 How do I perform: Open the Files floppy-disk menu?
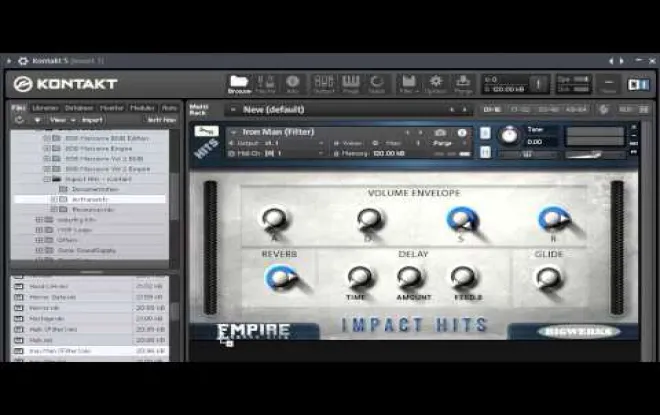tap(409, 84)
